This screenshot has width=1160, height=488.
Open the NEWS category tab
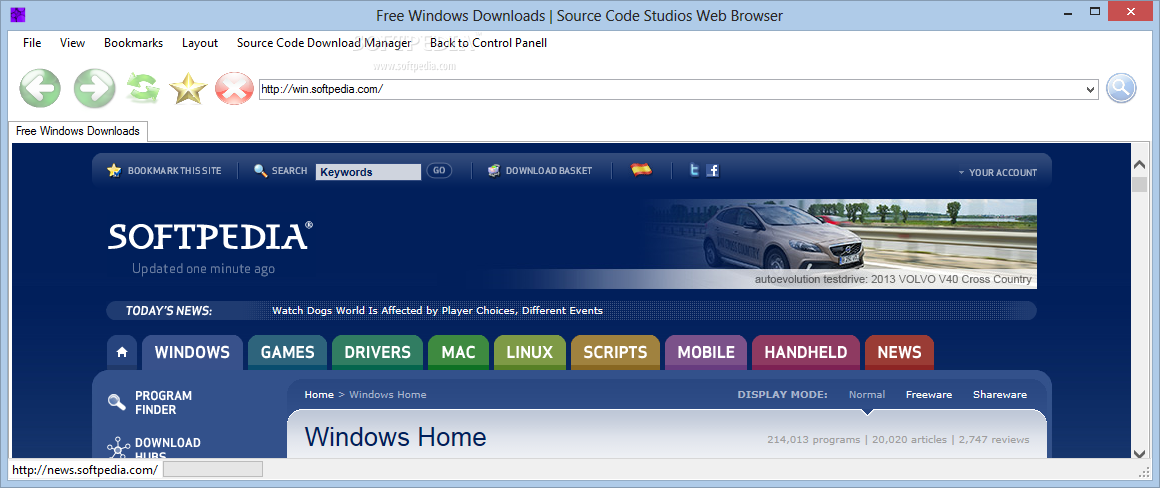(900, 352)
